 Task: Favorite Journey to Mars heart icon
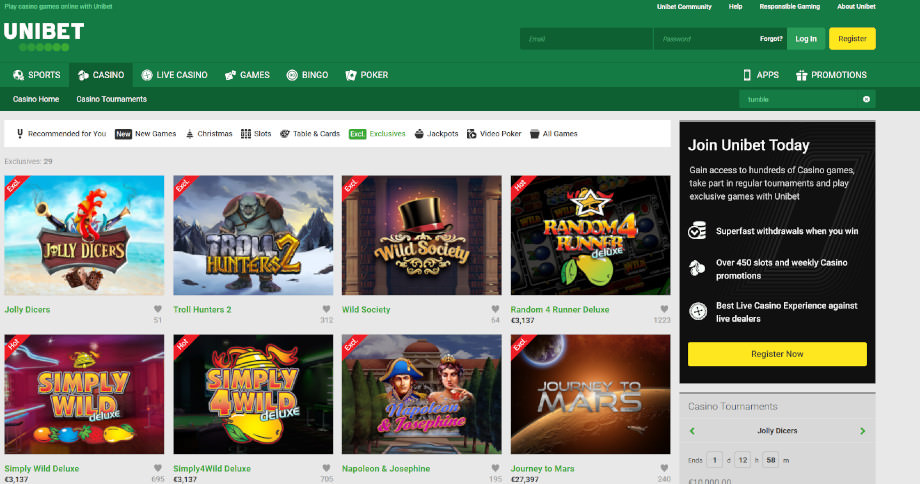[664, 468]
